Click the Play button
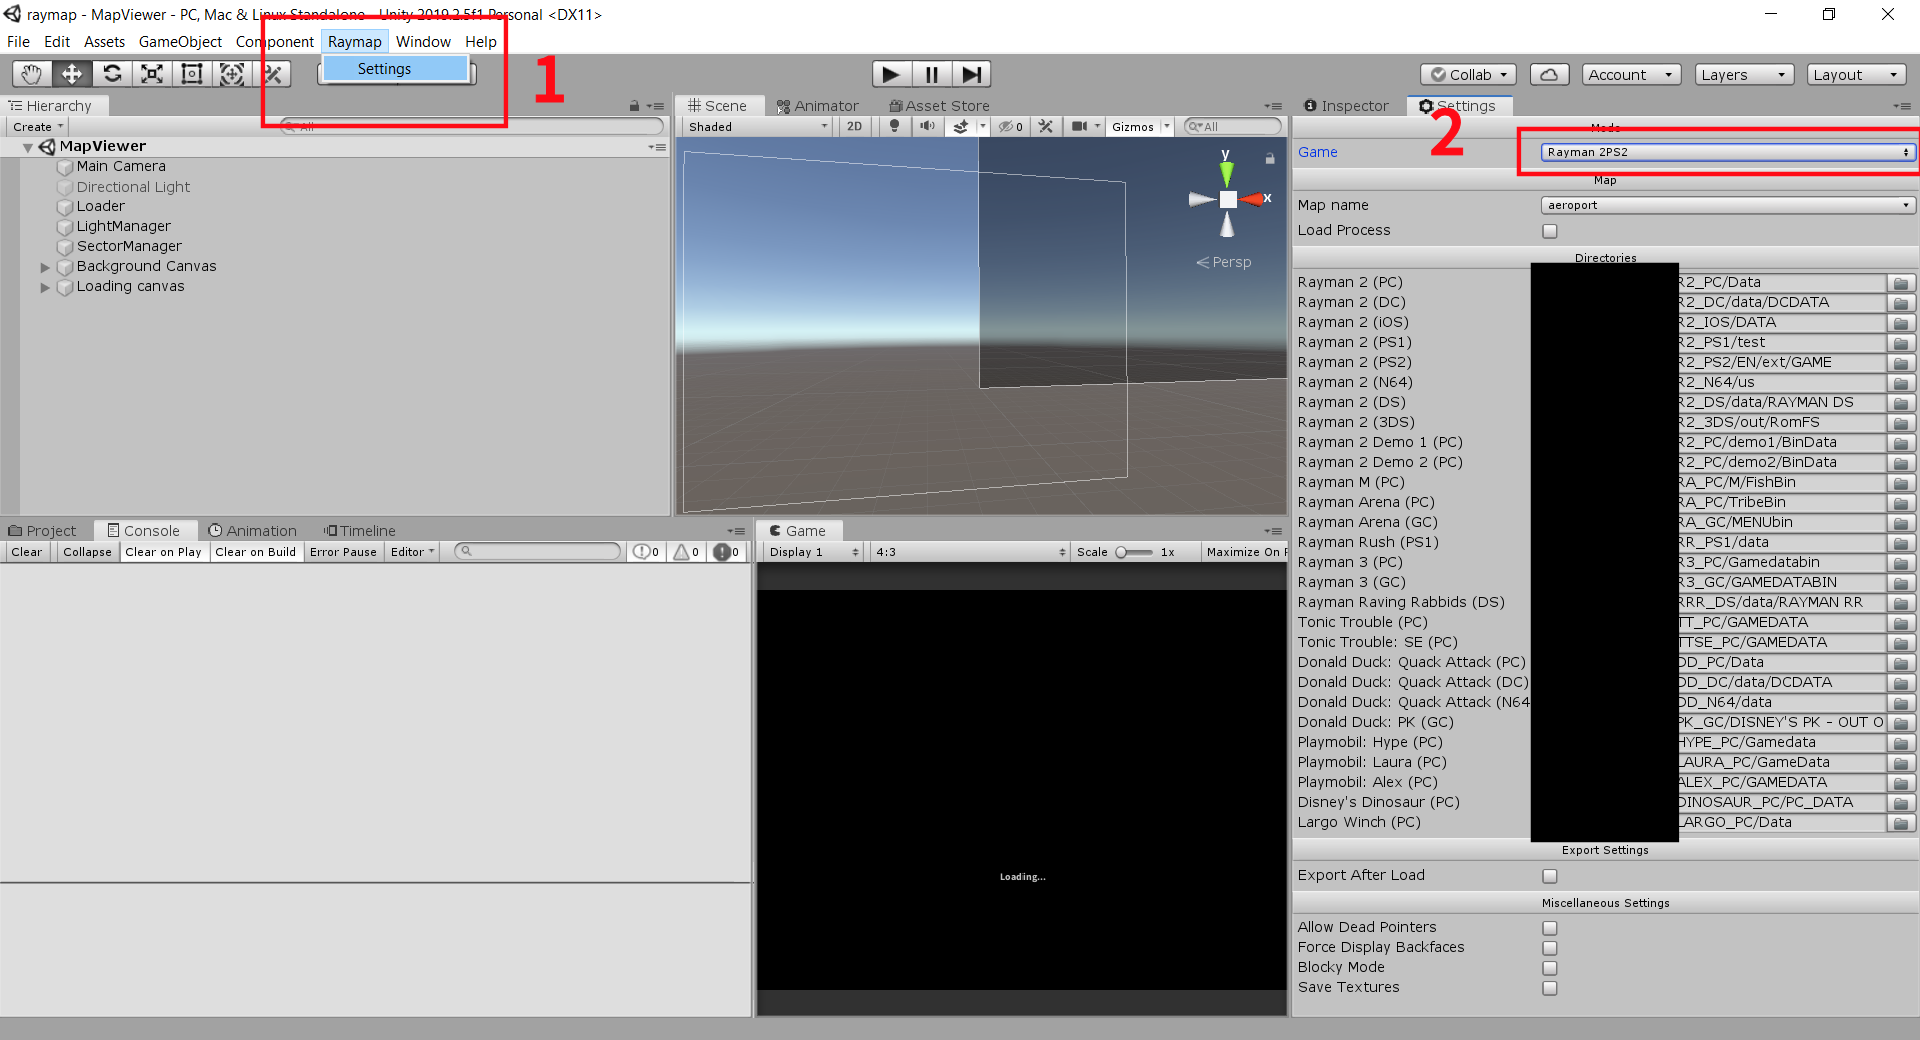The height and width of the screenshot is (1040, 1920). point(891,74)
